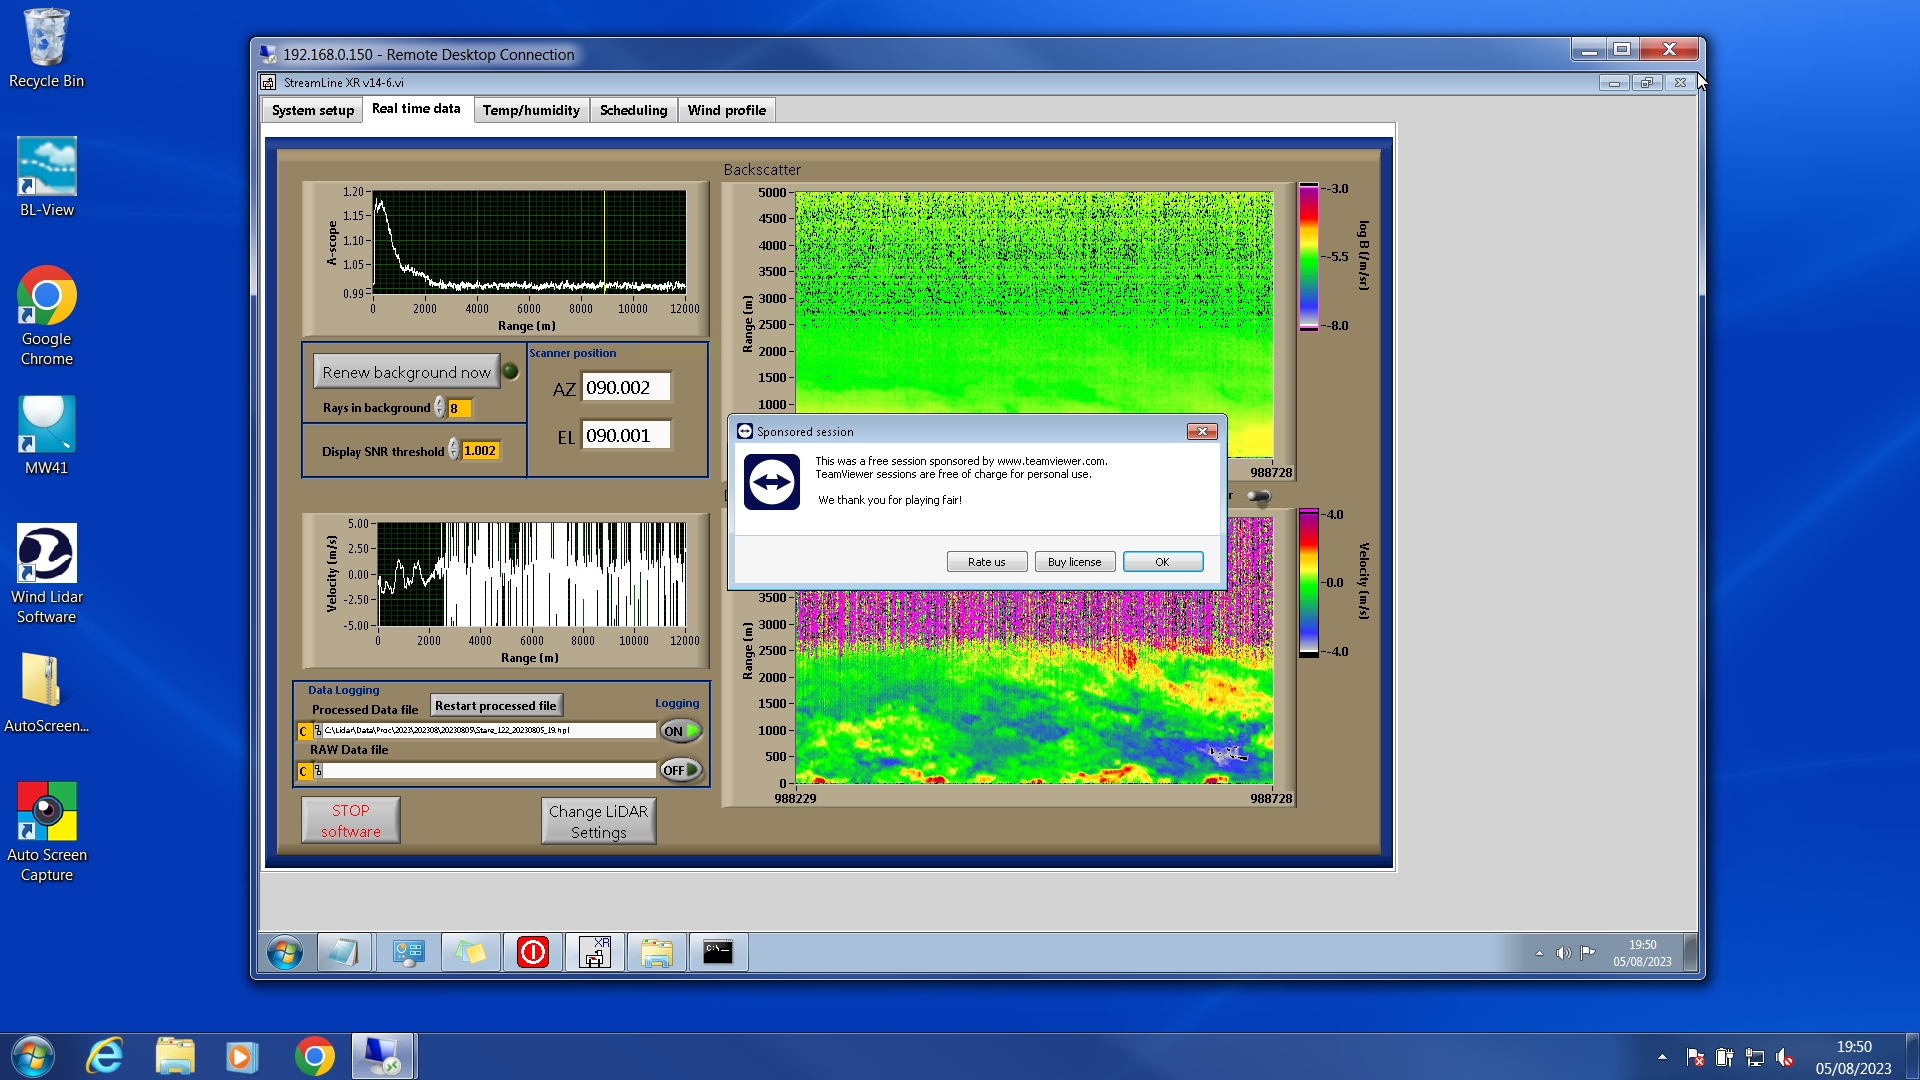This screenshot has width=1920, height=1080.
Task: Switch to Wind profile tab
Action: (726, 110)
